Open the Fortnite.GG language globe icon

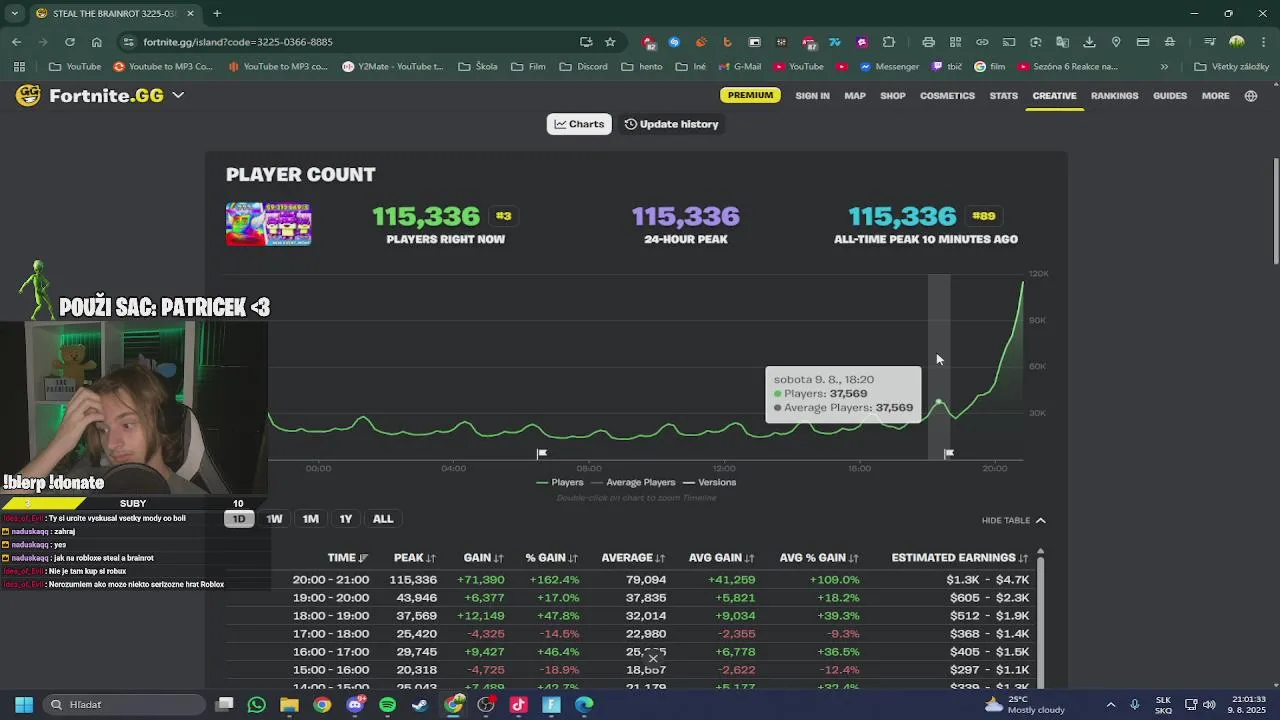click(1250, 96)
